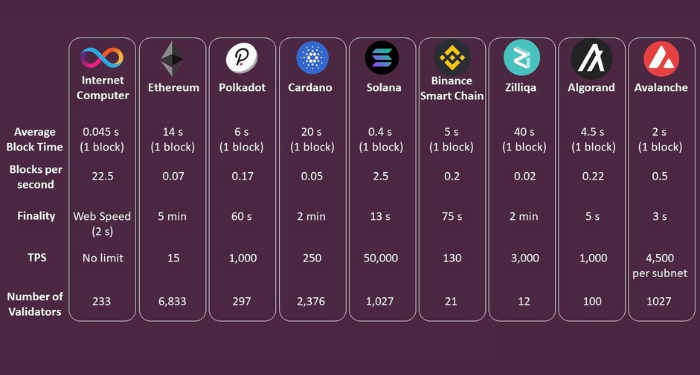Select Internet Computer's Web Speed finality value
The height and width of the screenshot is (375, 700).
102,224
